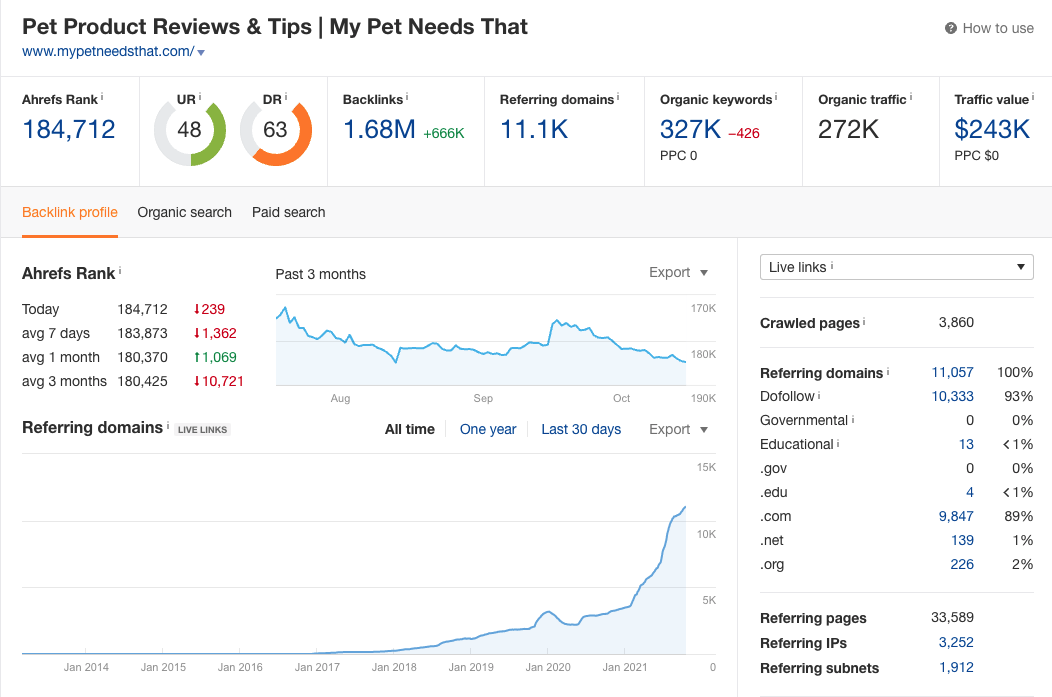The width and height of the screenshot is (1052, 697).
Task: Open the .edu 4 count
Action: [x=969, y=492]
